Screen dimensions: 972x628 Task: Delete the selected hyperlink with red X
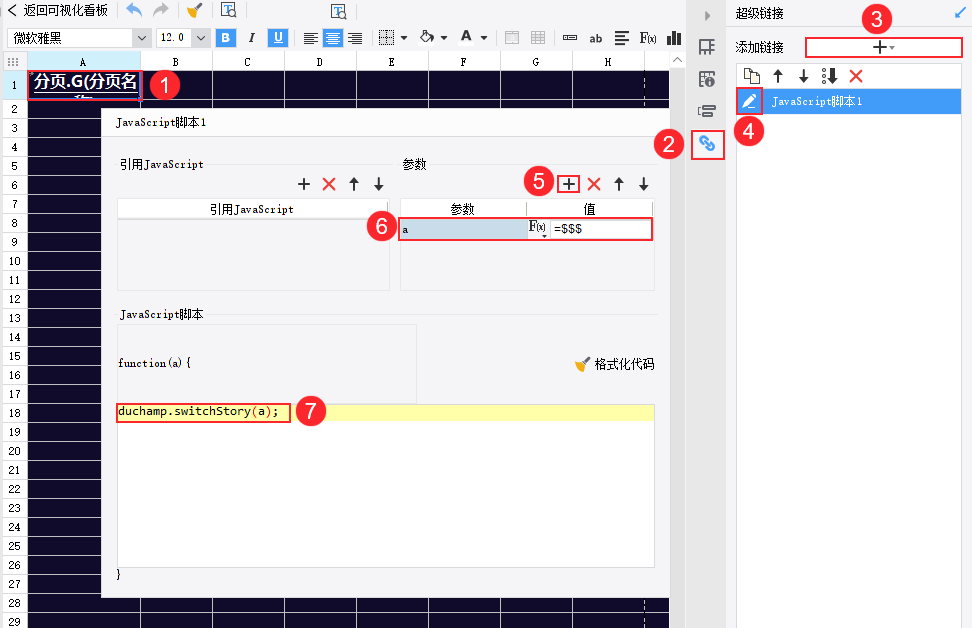[856, 76]
